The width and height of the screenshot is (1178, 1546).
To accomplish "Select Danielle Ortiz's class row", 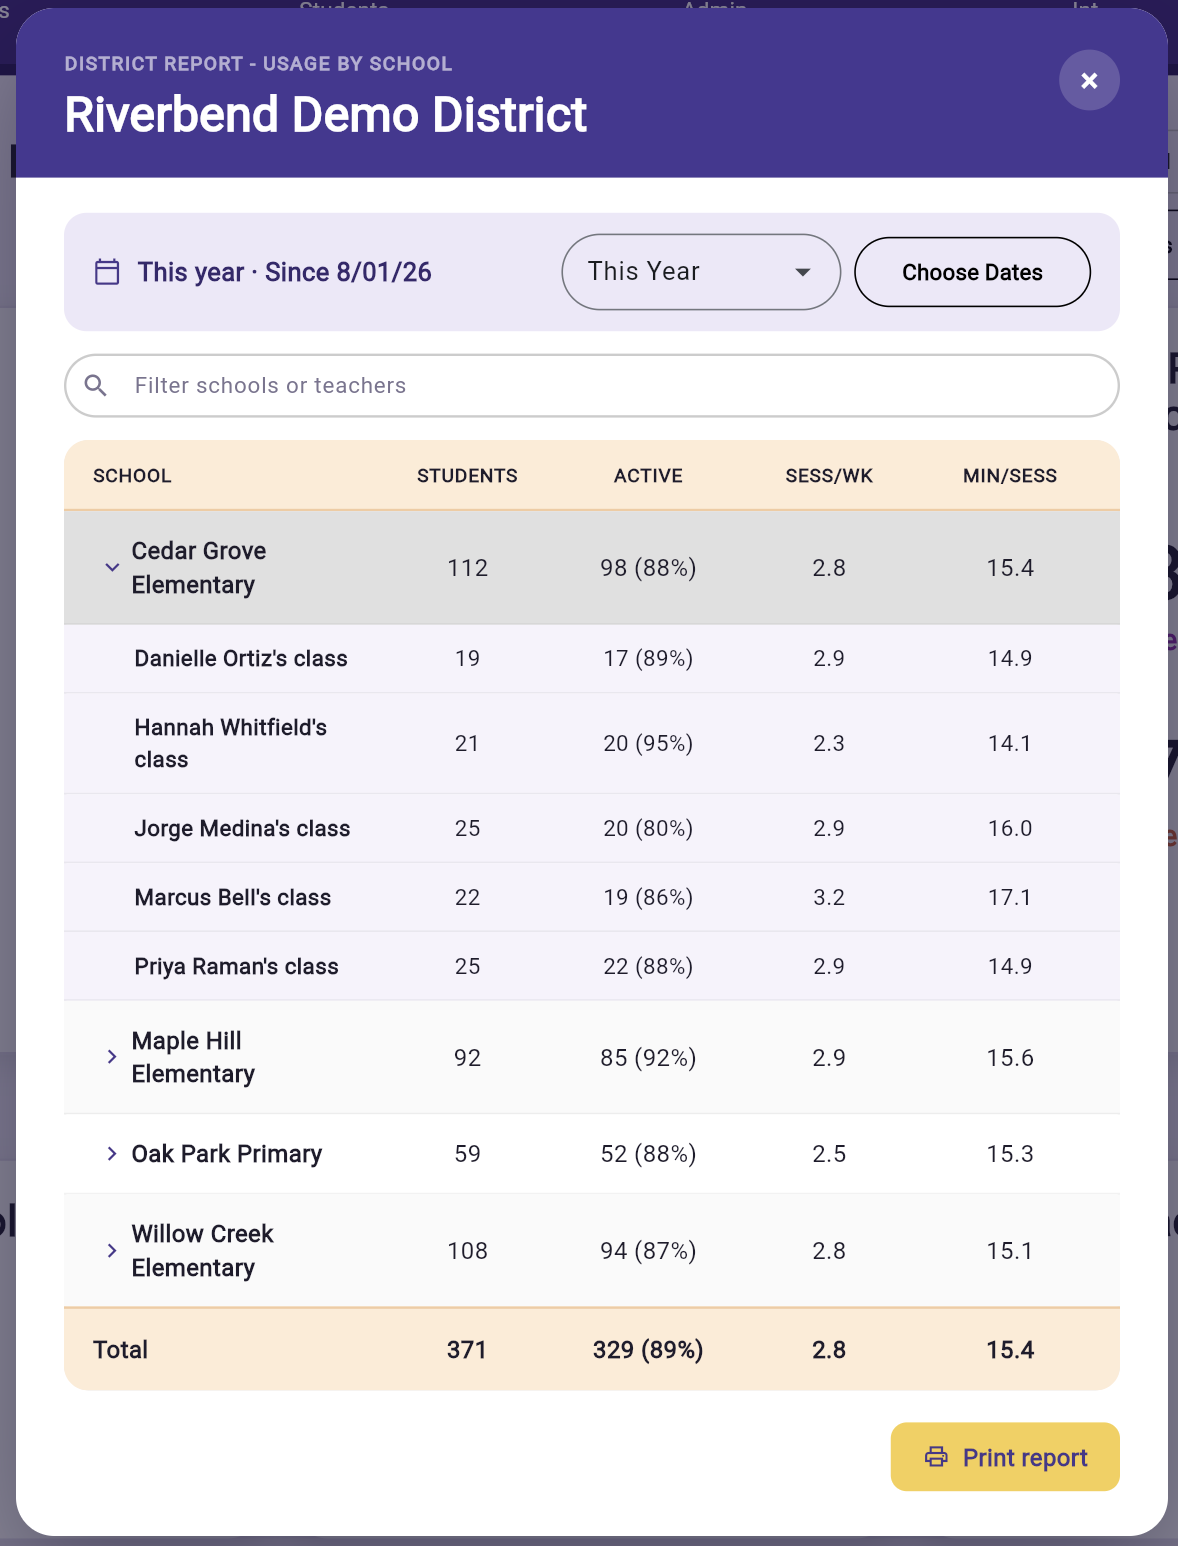I will [x=592, y=658].
